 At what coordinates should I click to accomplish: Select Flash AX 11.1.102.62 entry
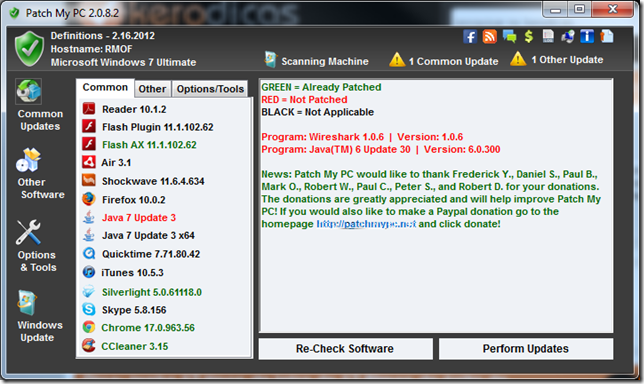pyautogui.click(x=149, y=145)
